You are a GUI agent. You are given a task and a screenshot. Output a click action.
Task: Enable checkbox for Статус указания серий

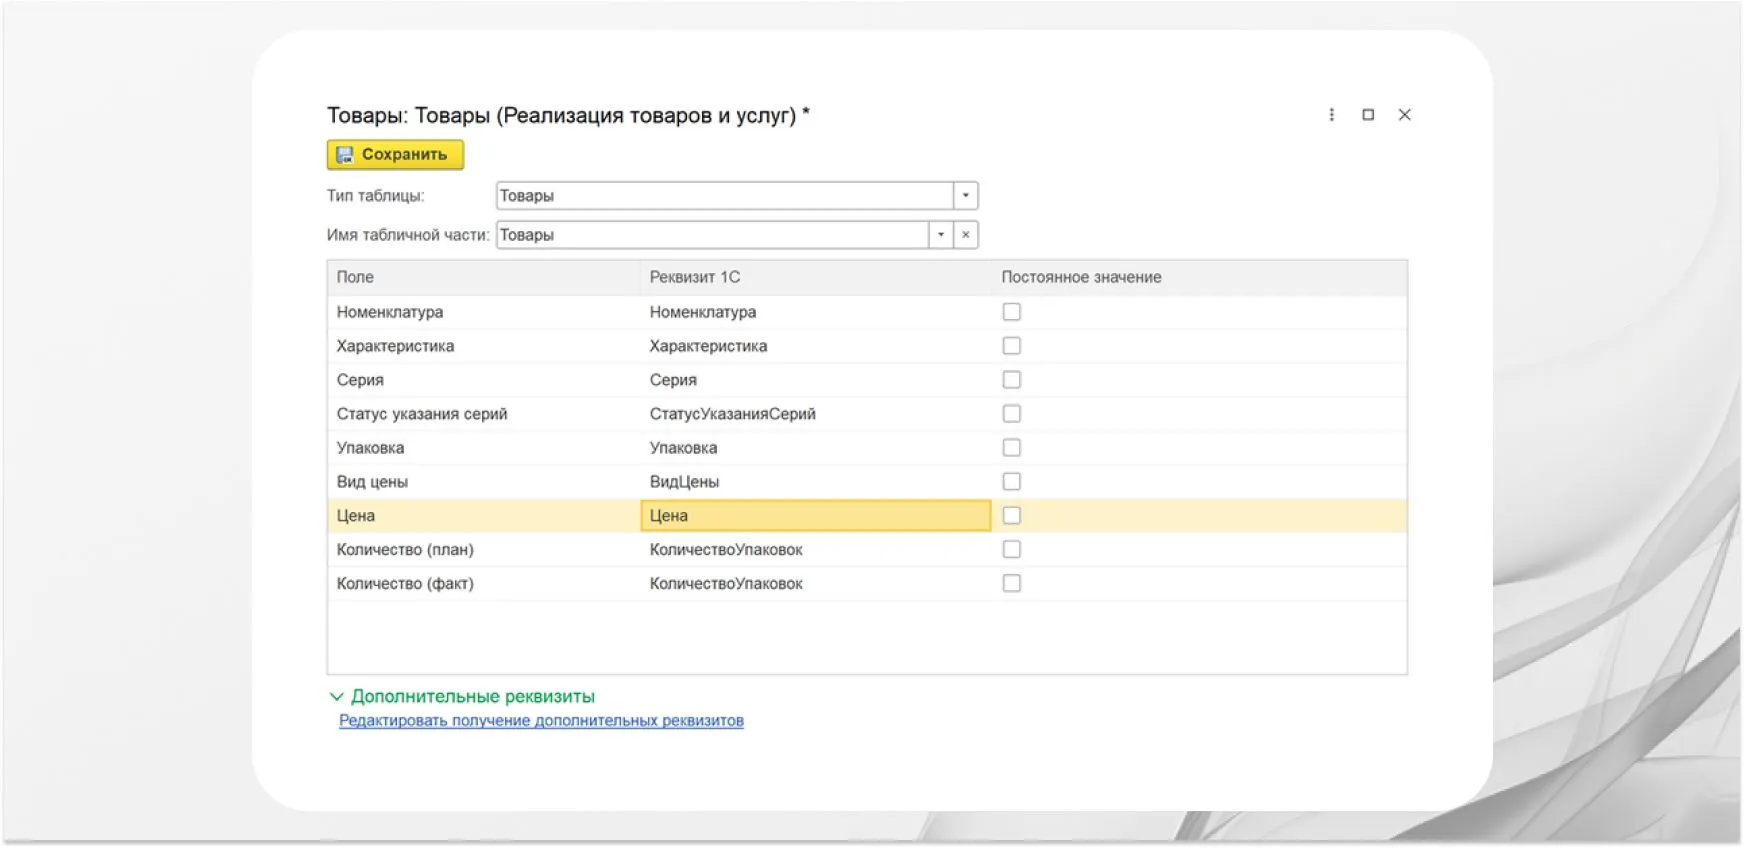click(1012, 414)
